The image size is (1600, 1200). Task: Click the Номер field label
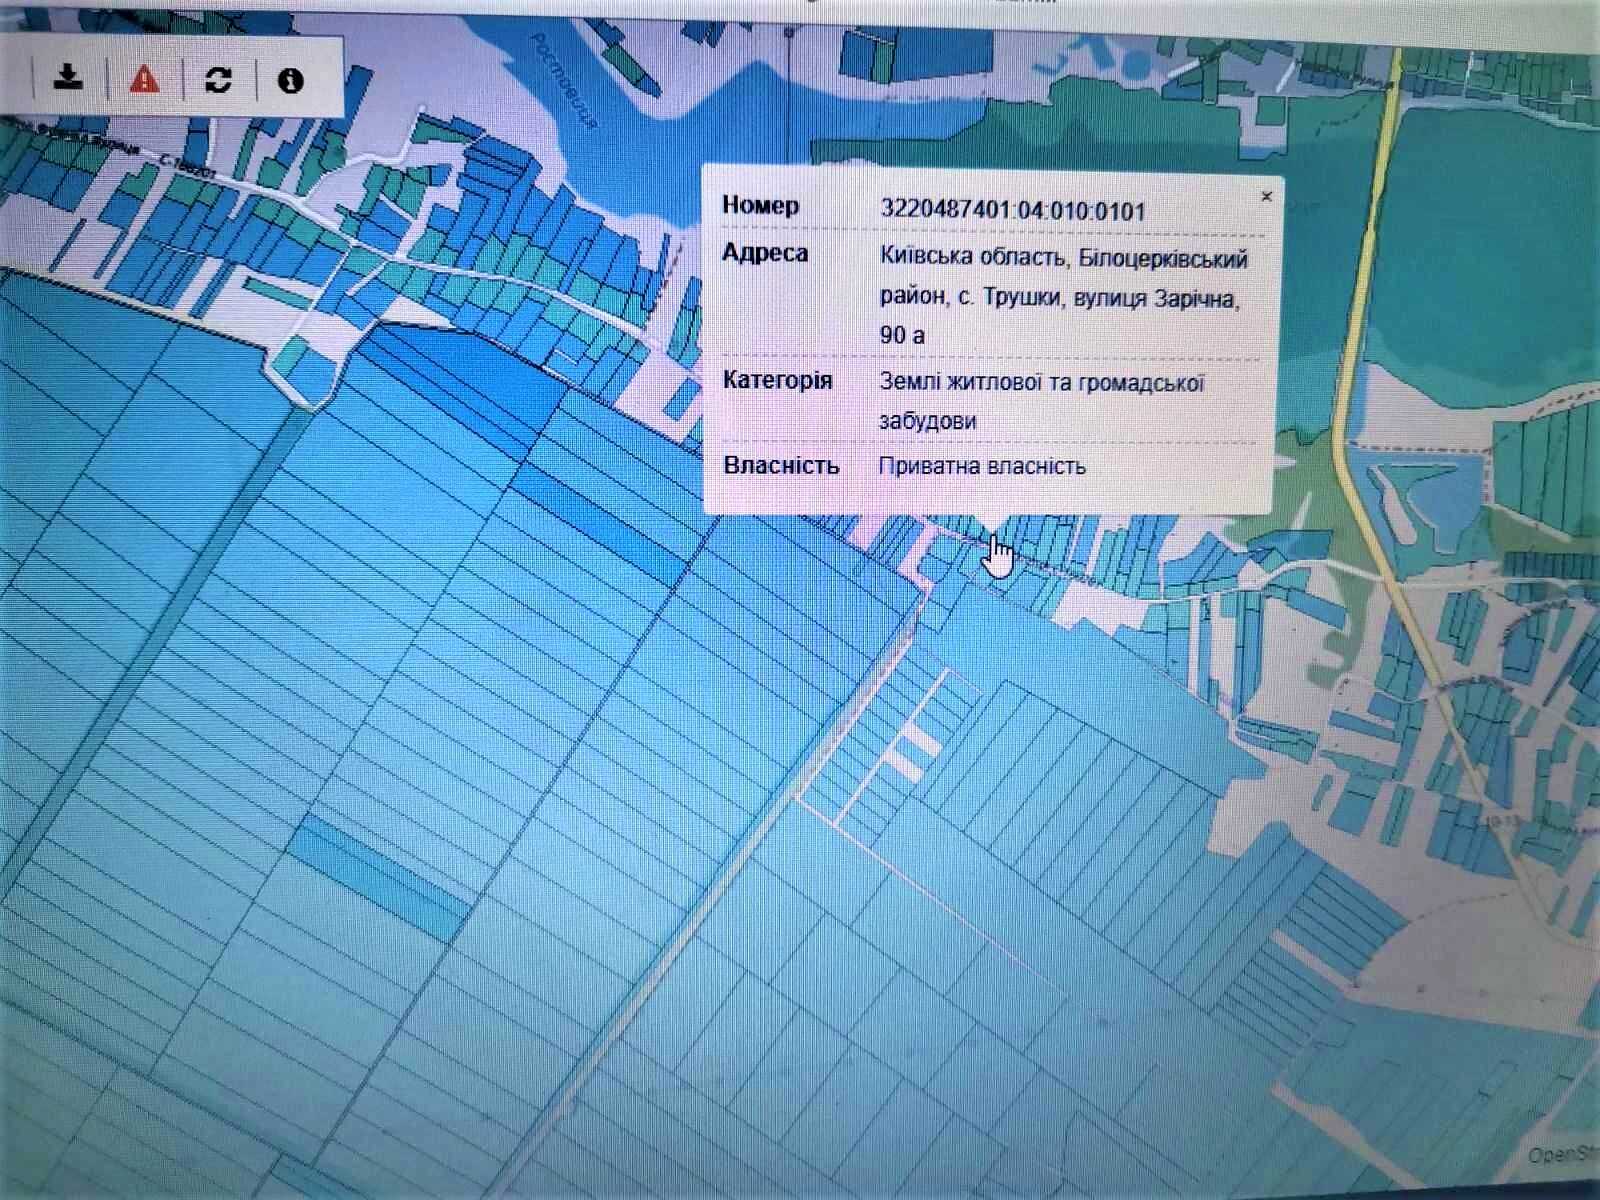pyautogui.click(x=761, y=206)
